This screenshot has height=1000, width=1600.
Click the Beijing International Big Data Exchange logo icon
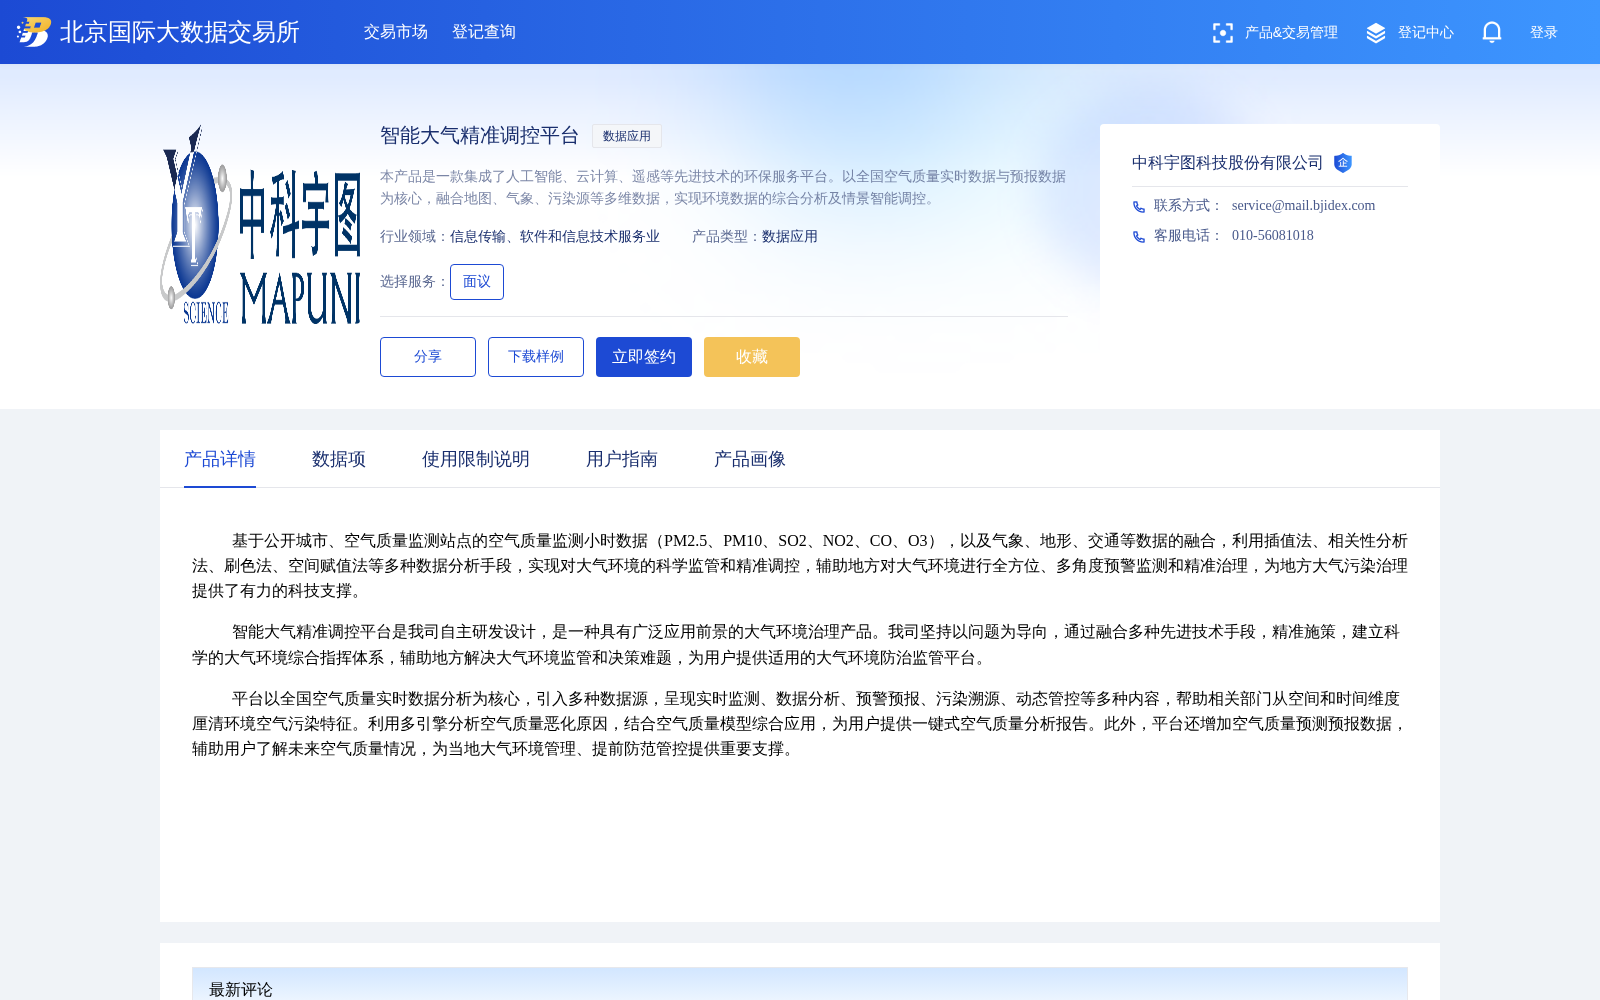[33, 32]
